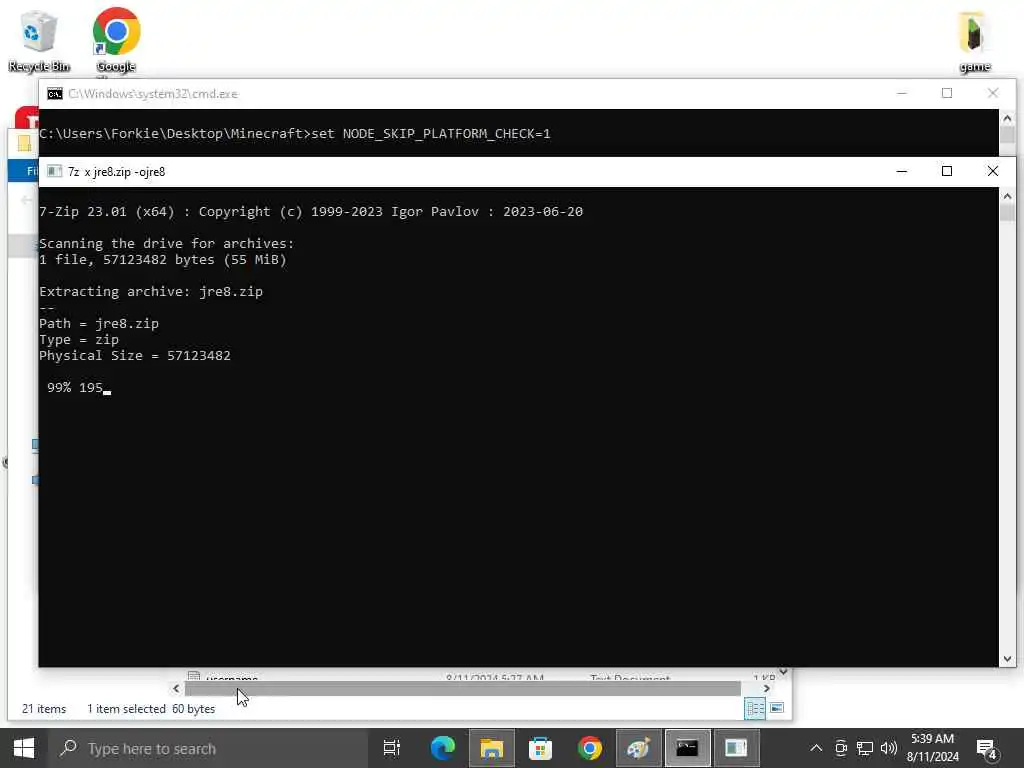Switch Explorer to details view icon
This screenshot has width=1024, height=768.
pos(755,709)
